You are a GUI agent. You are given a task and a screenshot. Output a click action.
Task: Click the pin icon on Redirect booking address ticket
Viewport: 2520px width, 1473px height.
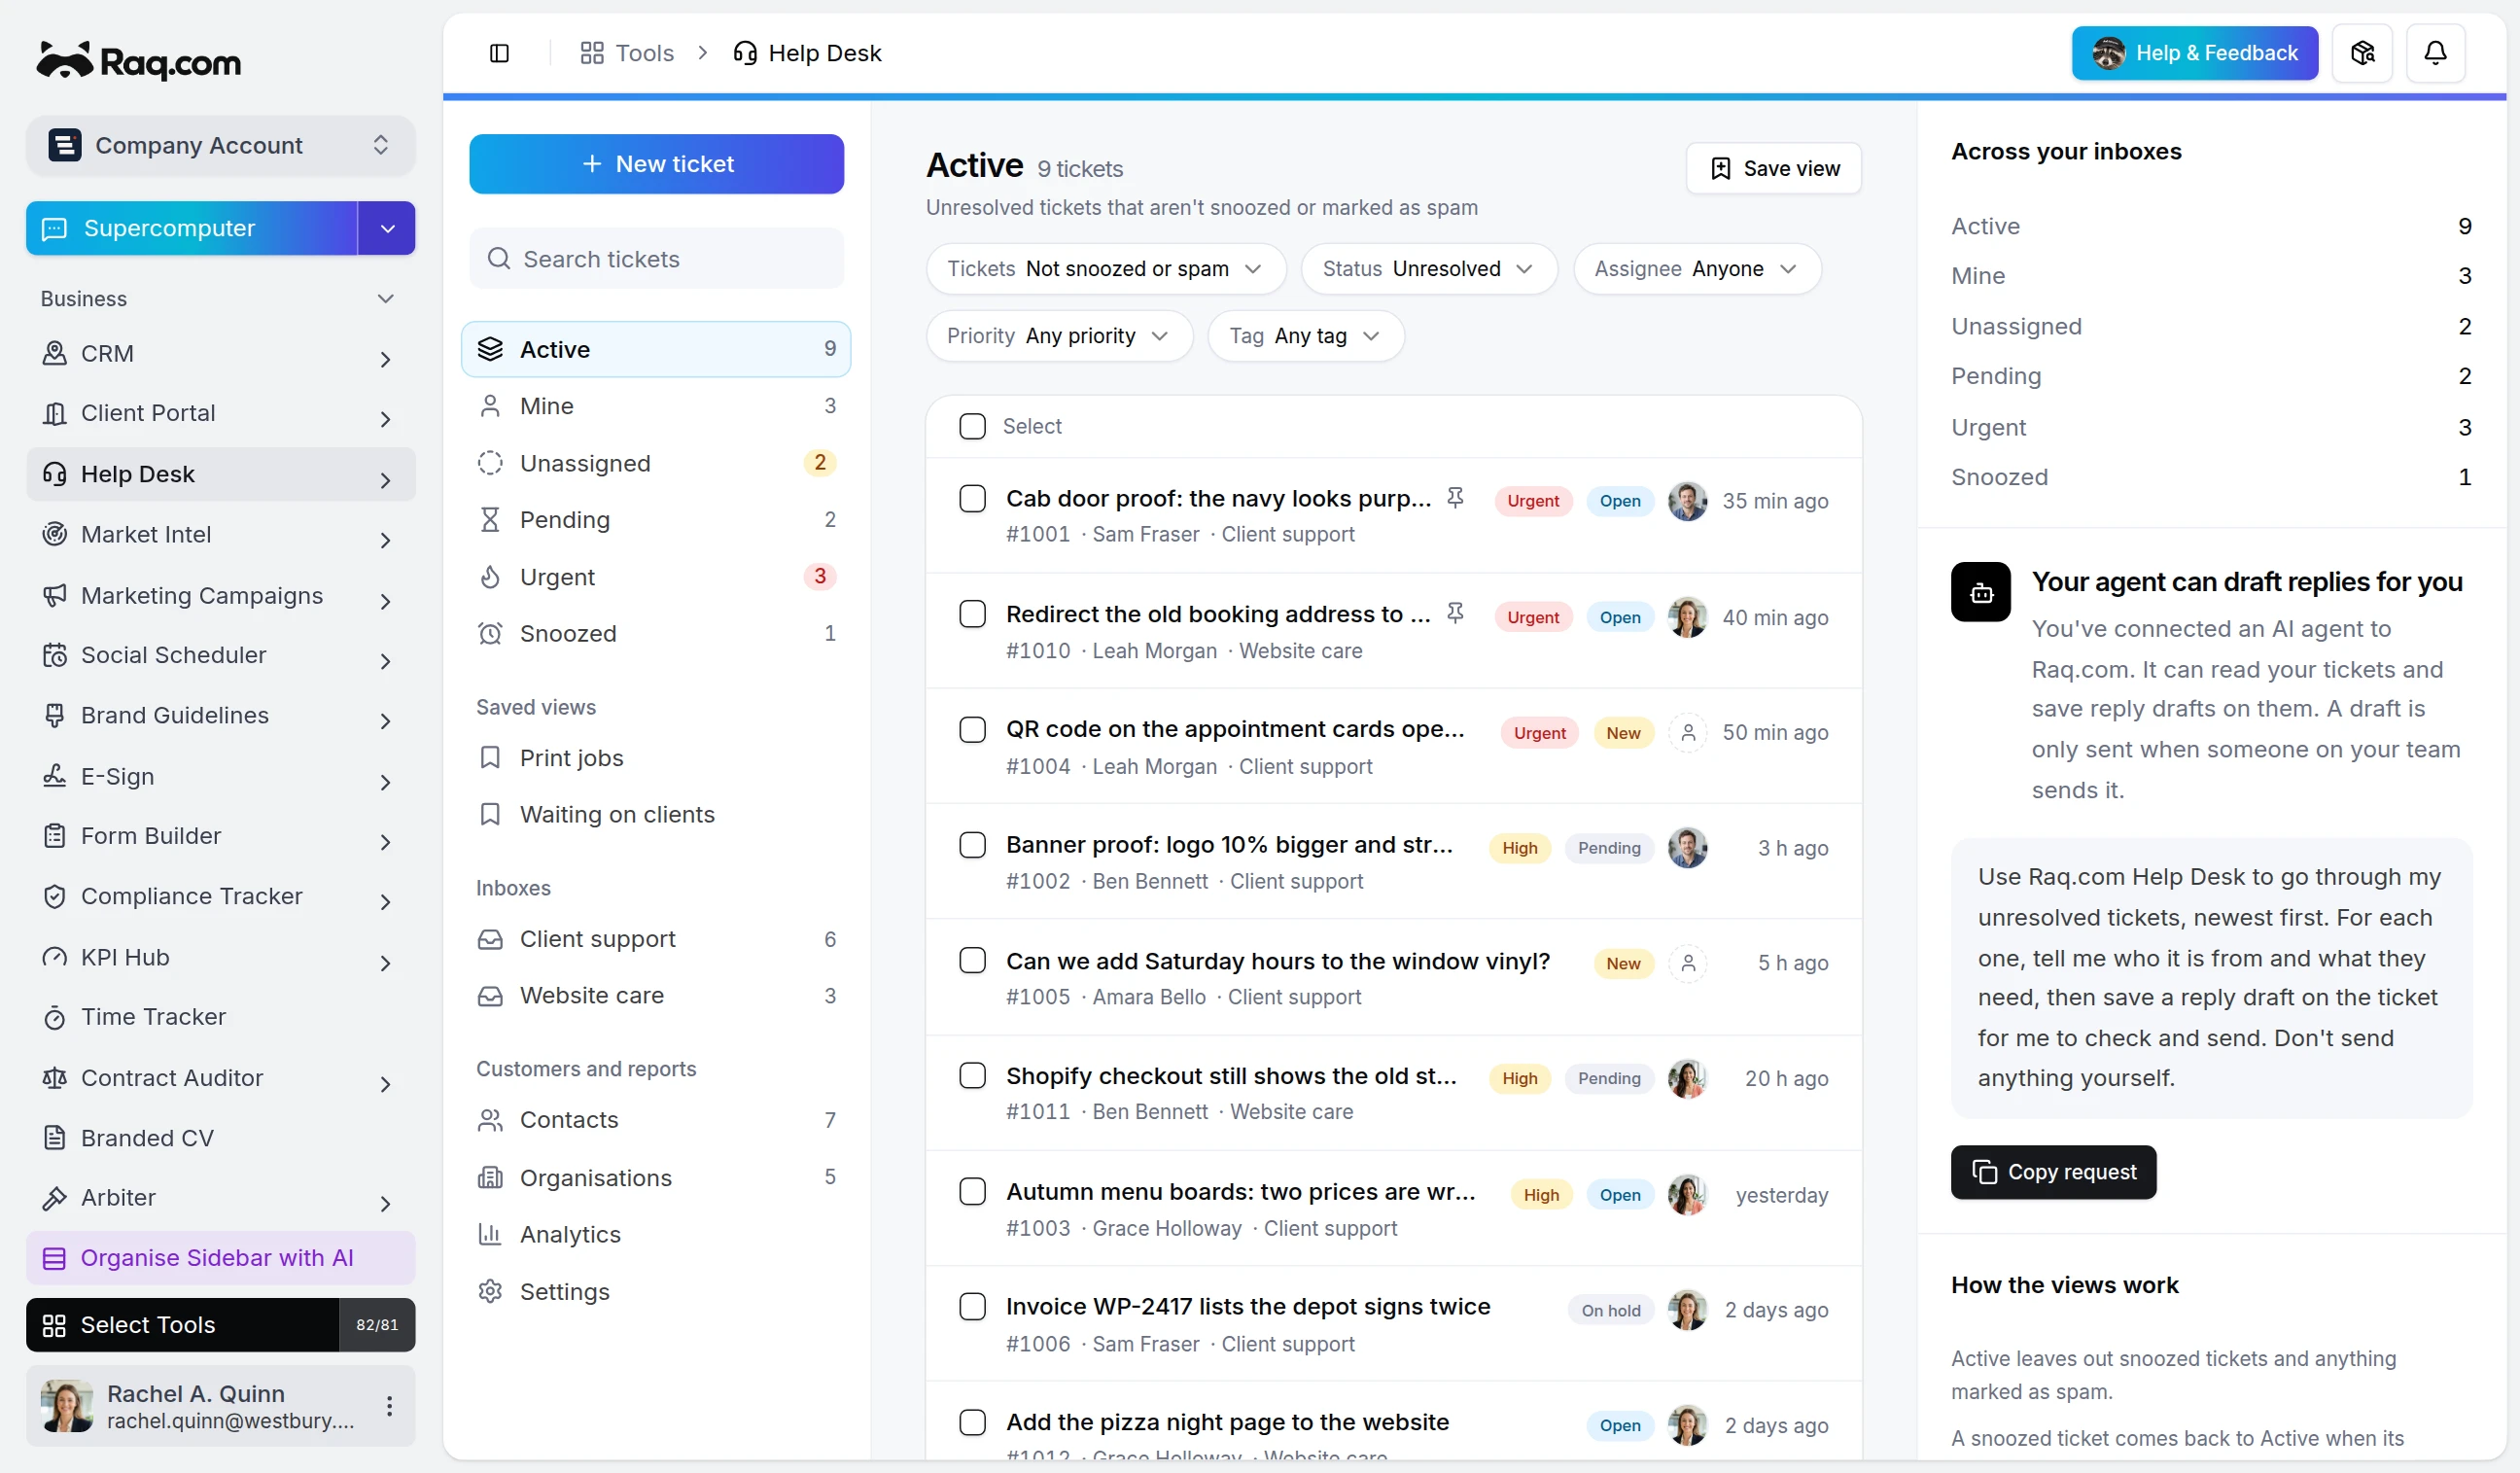[x=1455, y=613]
